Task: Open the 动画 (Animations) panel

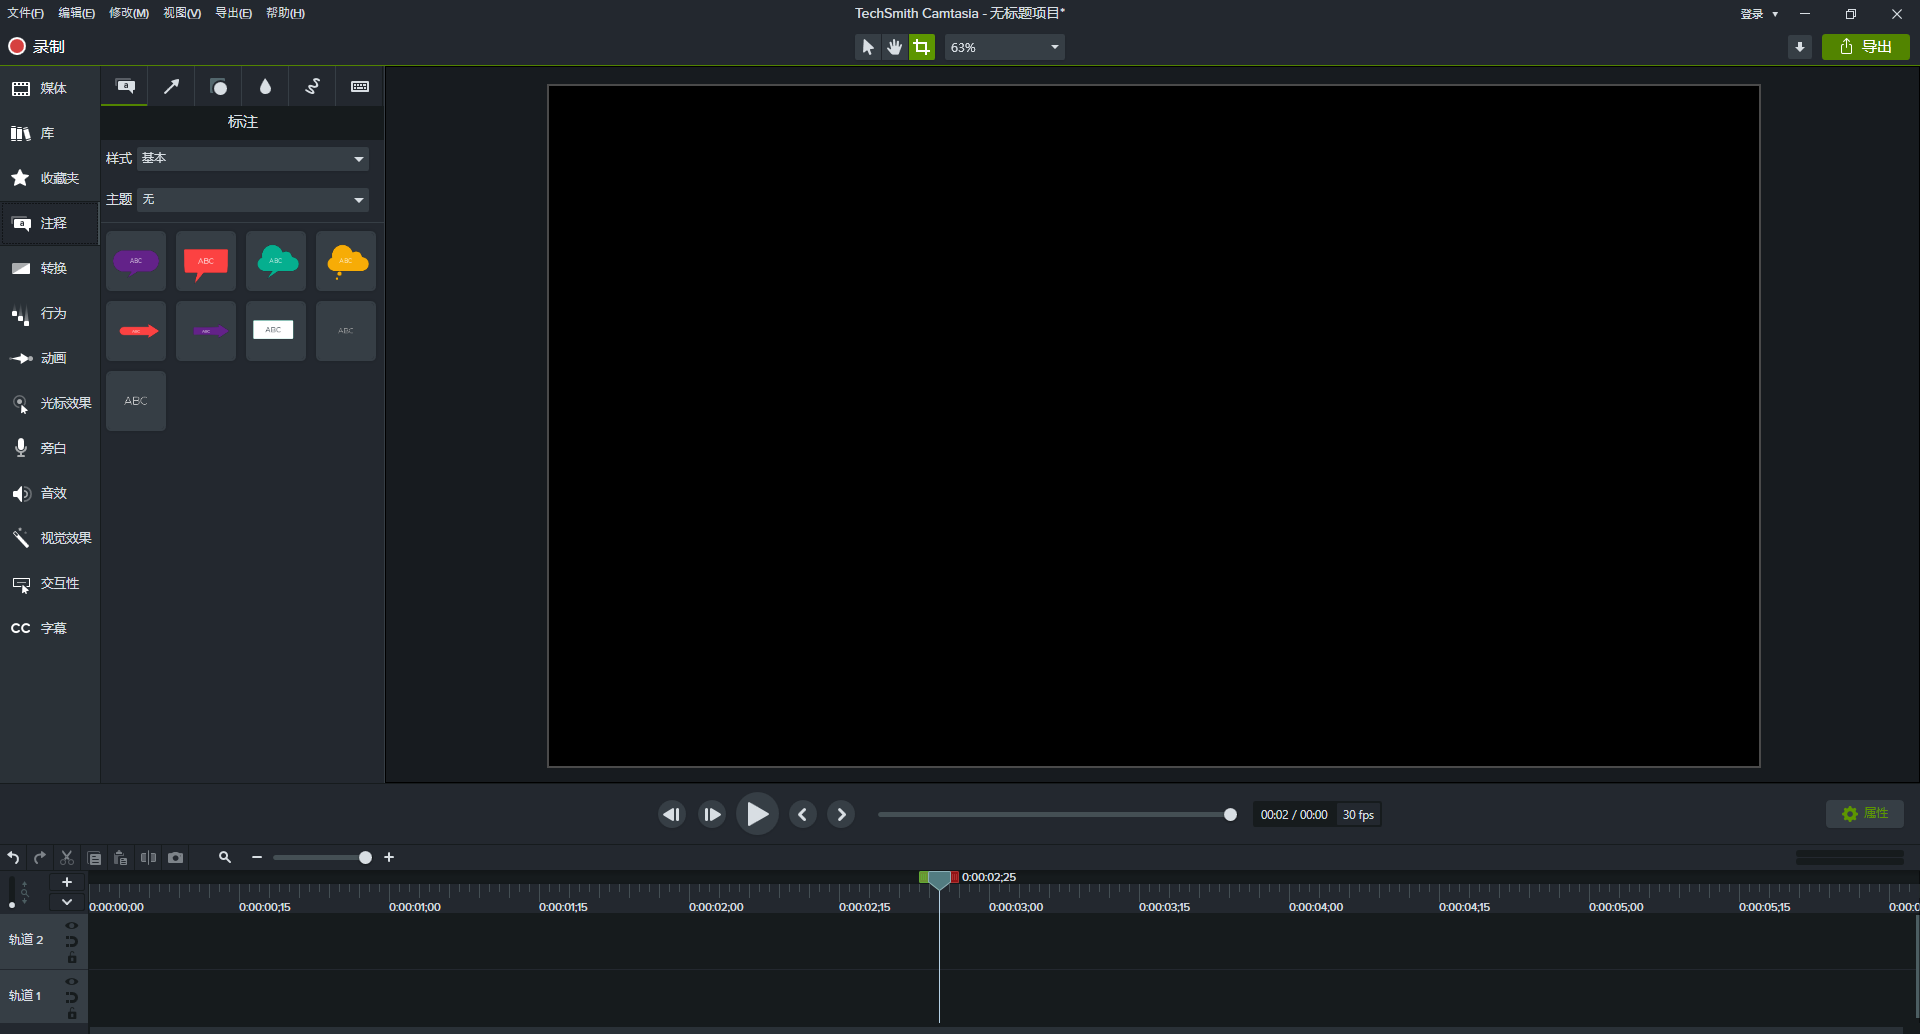Action: tap(50, 359)
